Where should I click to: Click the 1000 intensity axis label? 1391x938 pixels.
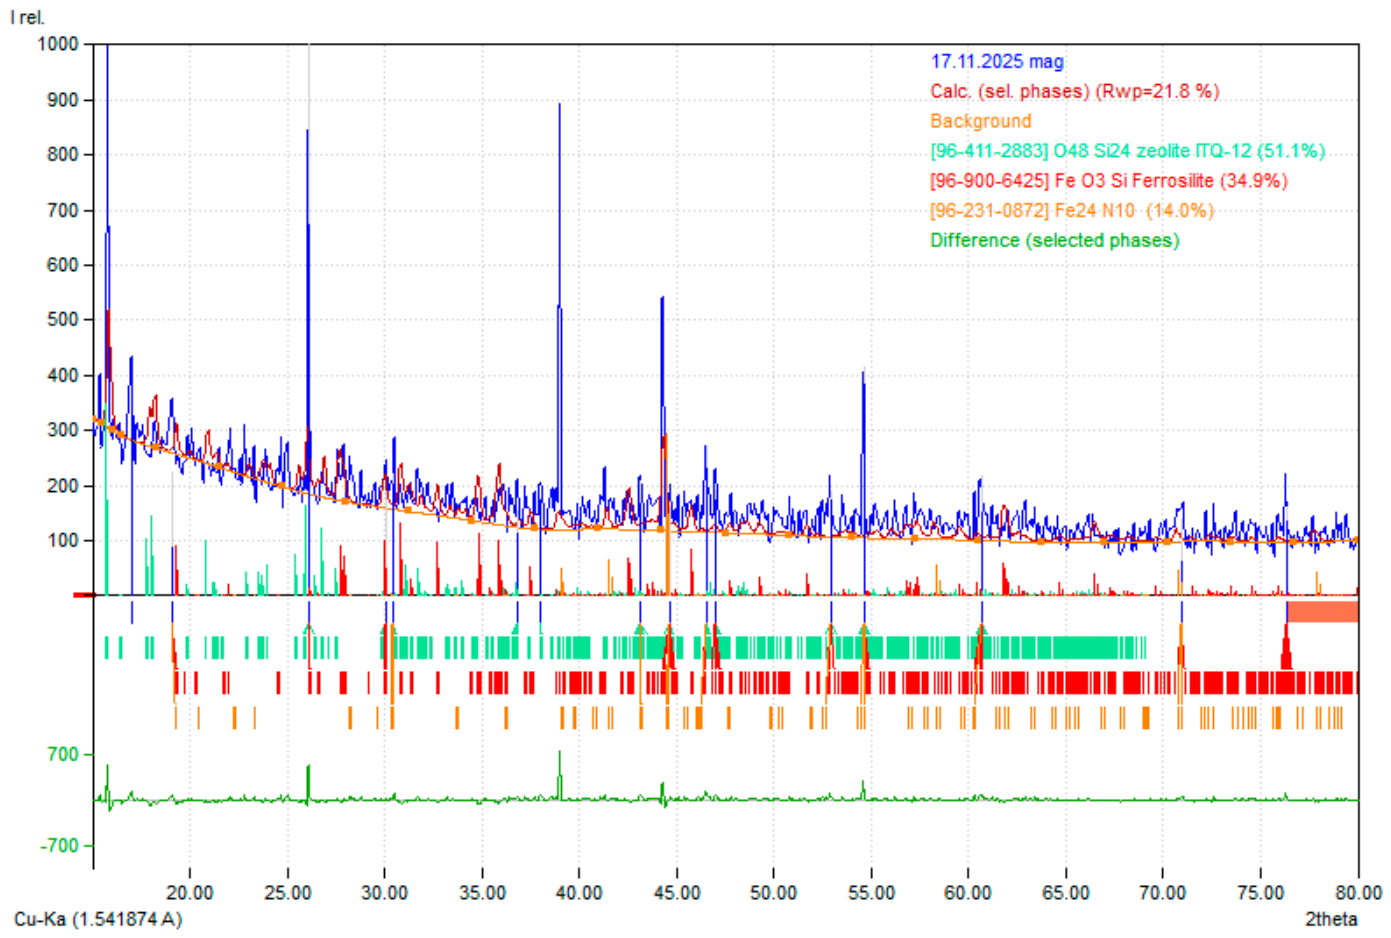[x=58, y=44]
